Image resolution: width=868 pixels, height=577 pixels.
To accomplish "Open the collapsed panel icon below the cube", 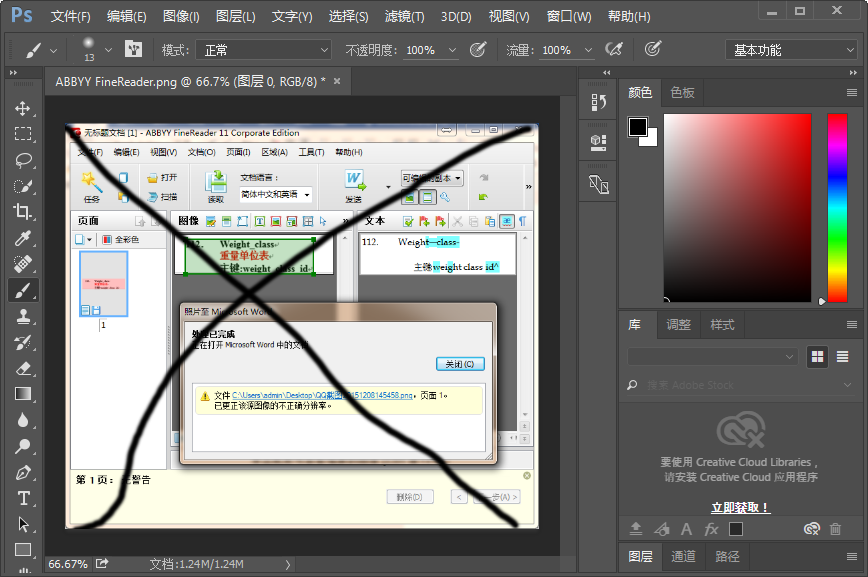I will tap(598, 184).
